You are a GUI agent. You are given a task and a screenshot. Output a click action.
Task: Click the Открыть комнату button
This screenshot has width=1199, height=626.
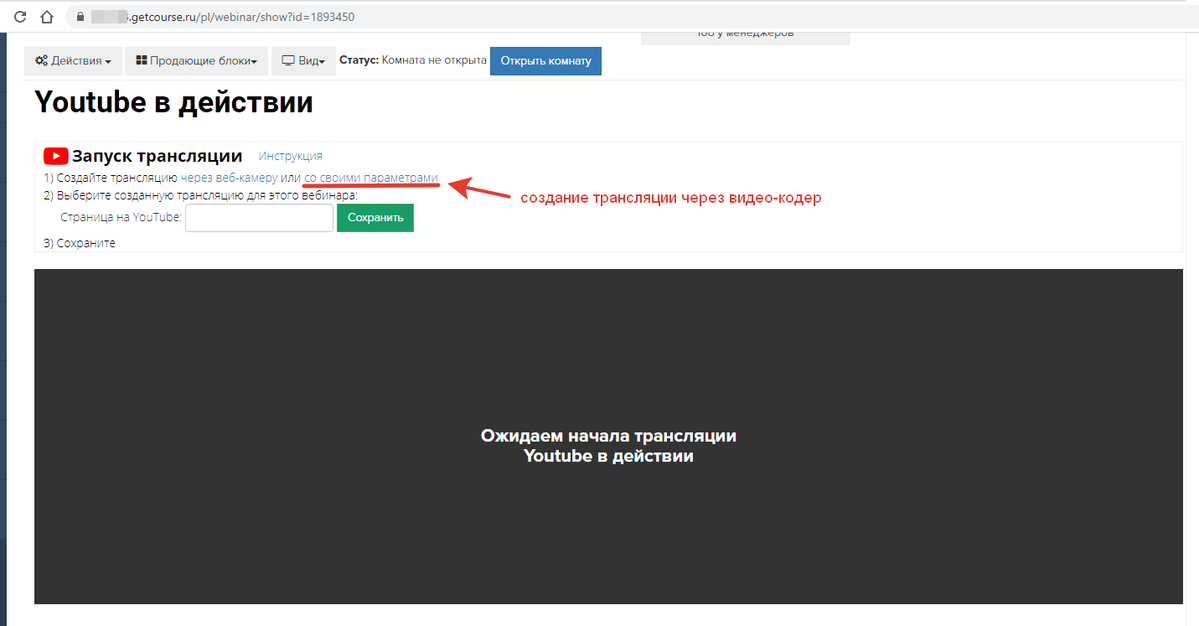[546, 61]
